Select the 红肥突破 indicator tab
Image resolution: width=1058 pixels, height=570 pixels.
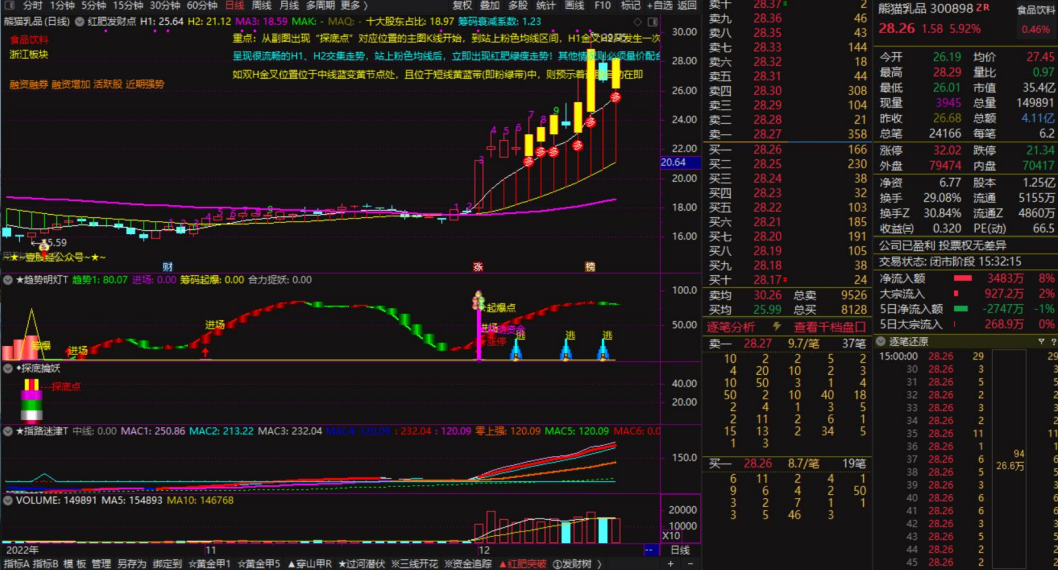[523, 563]
